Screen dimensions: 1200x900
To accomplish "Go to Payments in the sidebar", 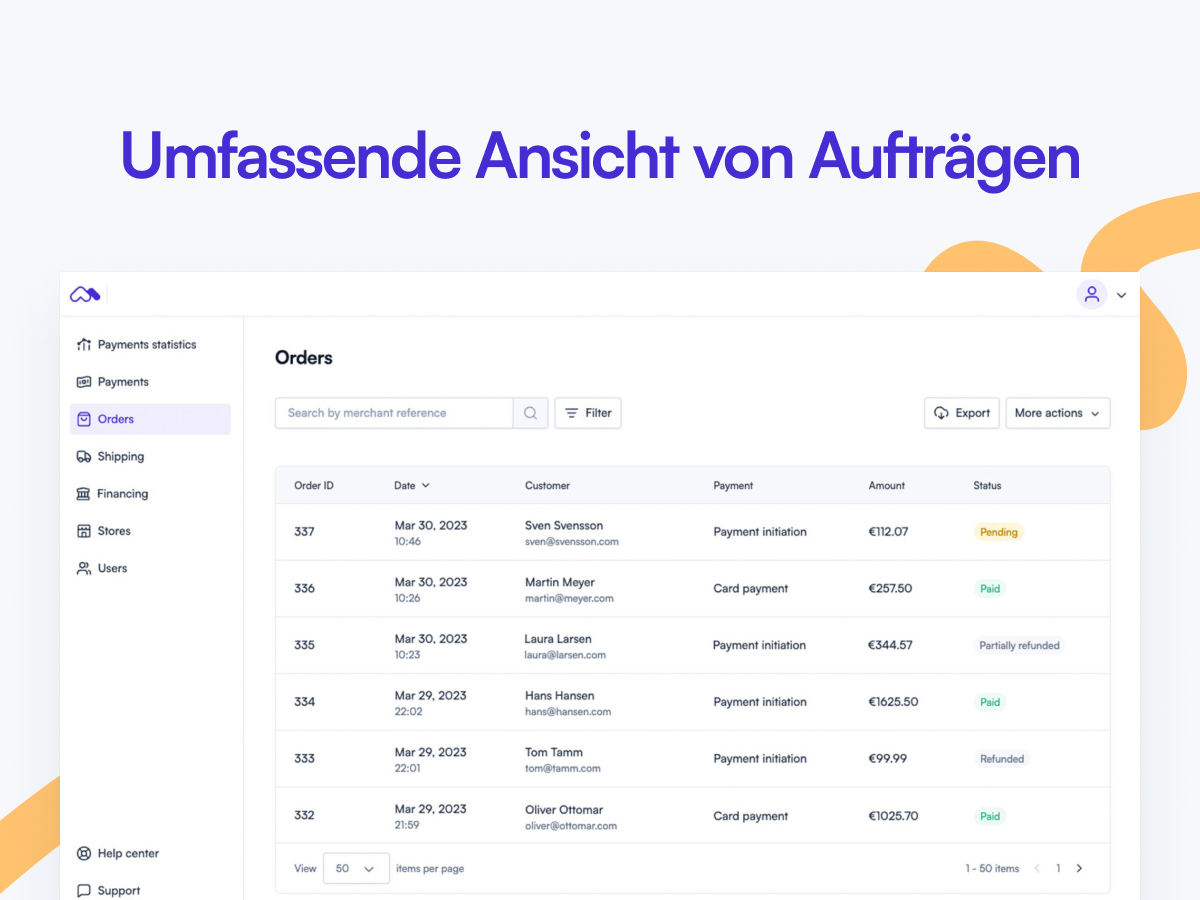I will click(122, 382).
